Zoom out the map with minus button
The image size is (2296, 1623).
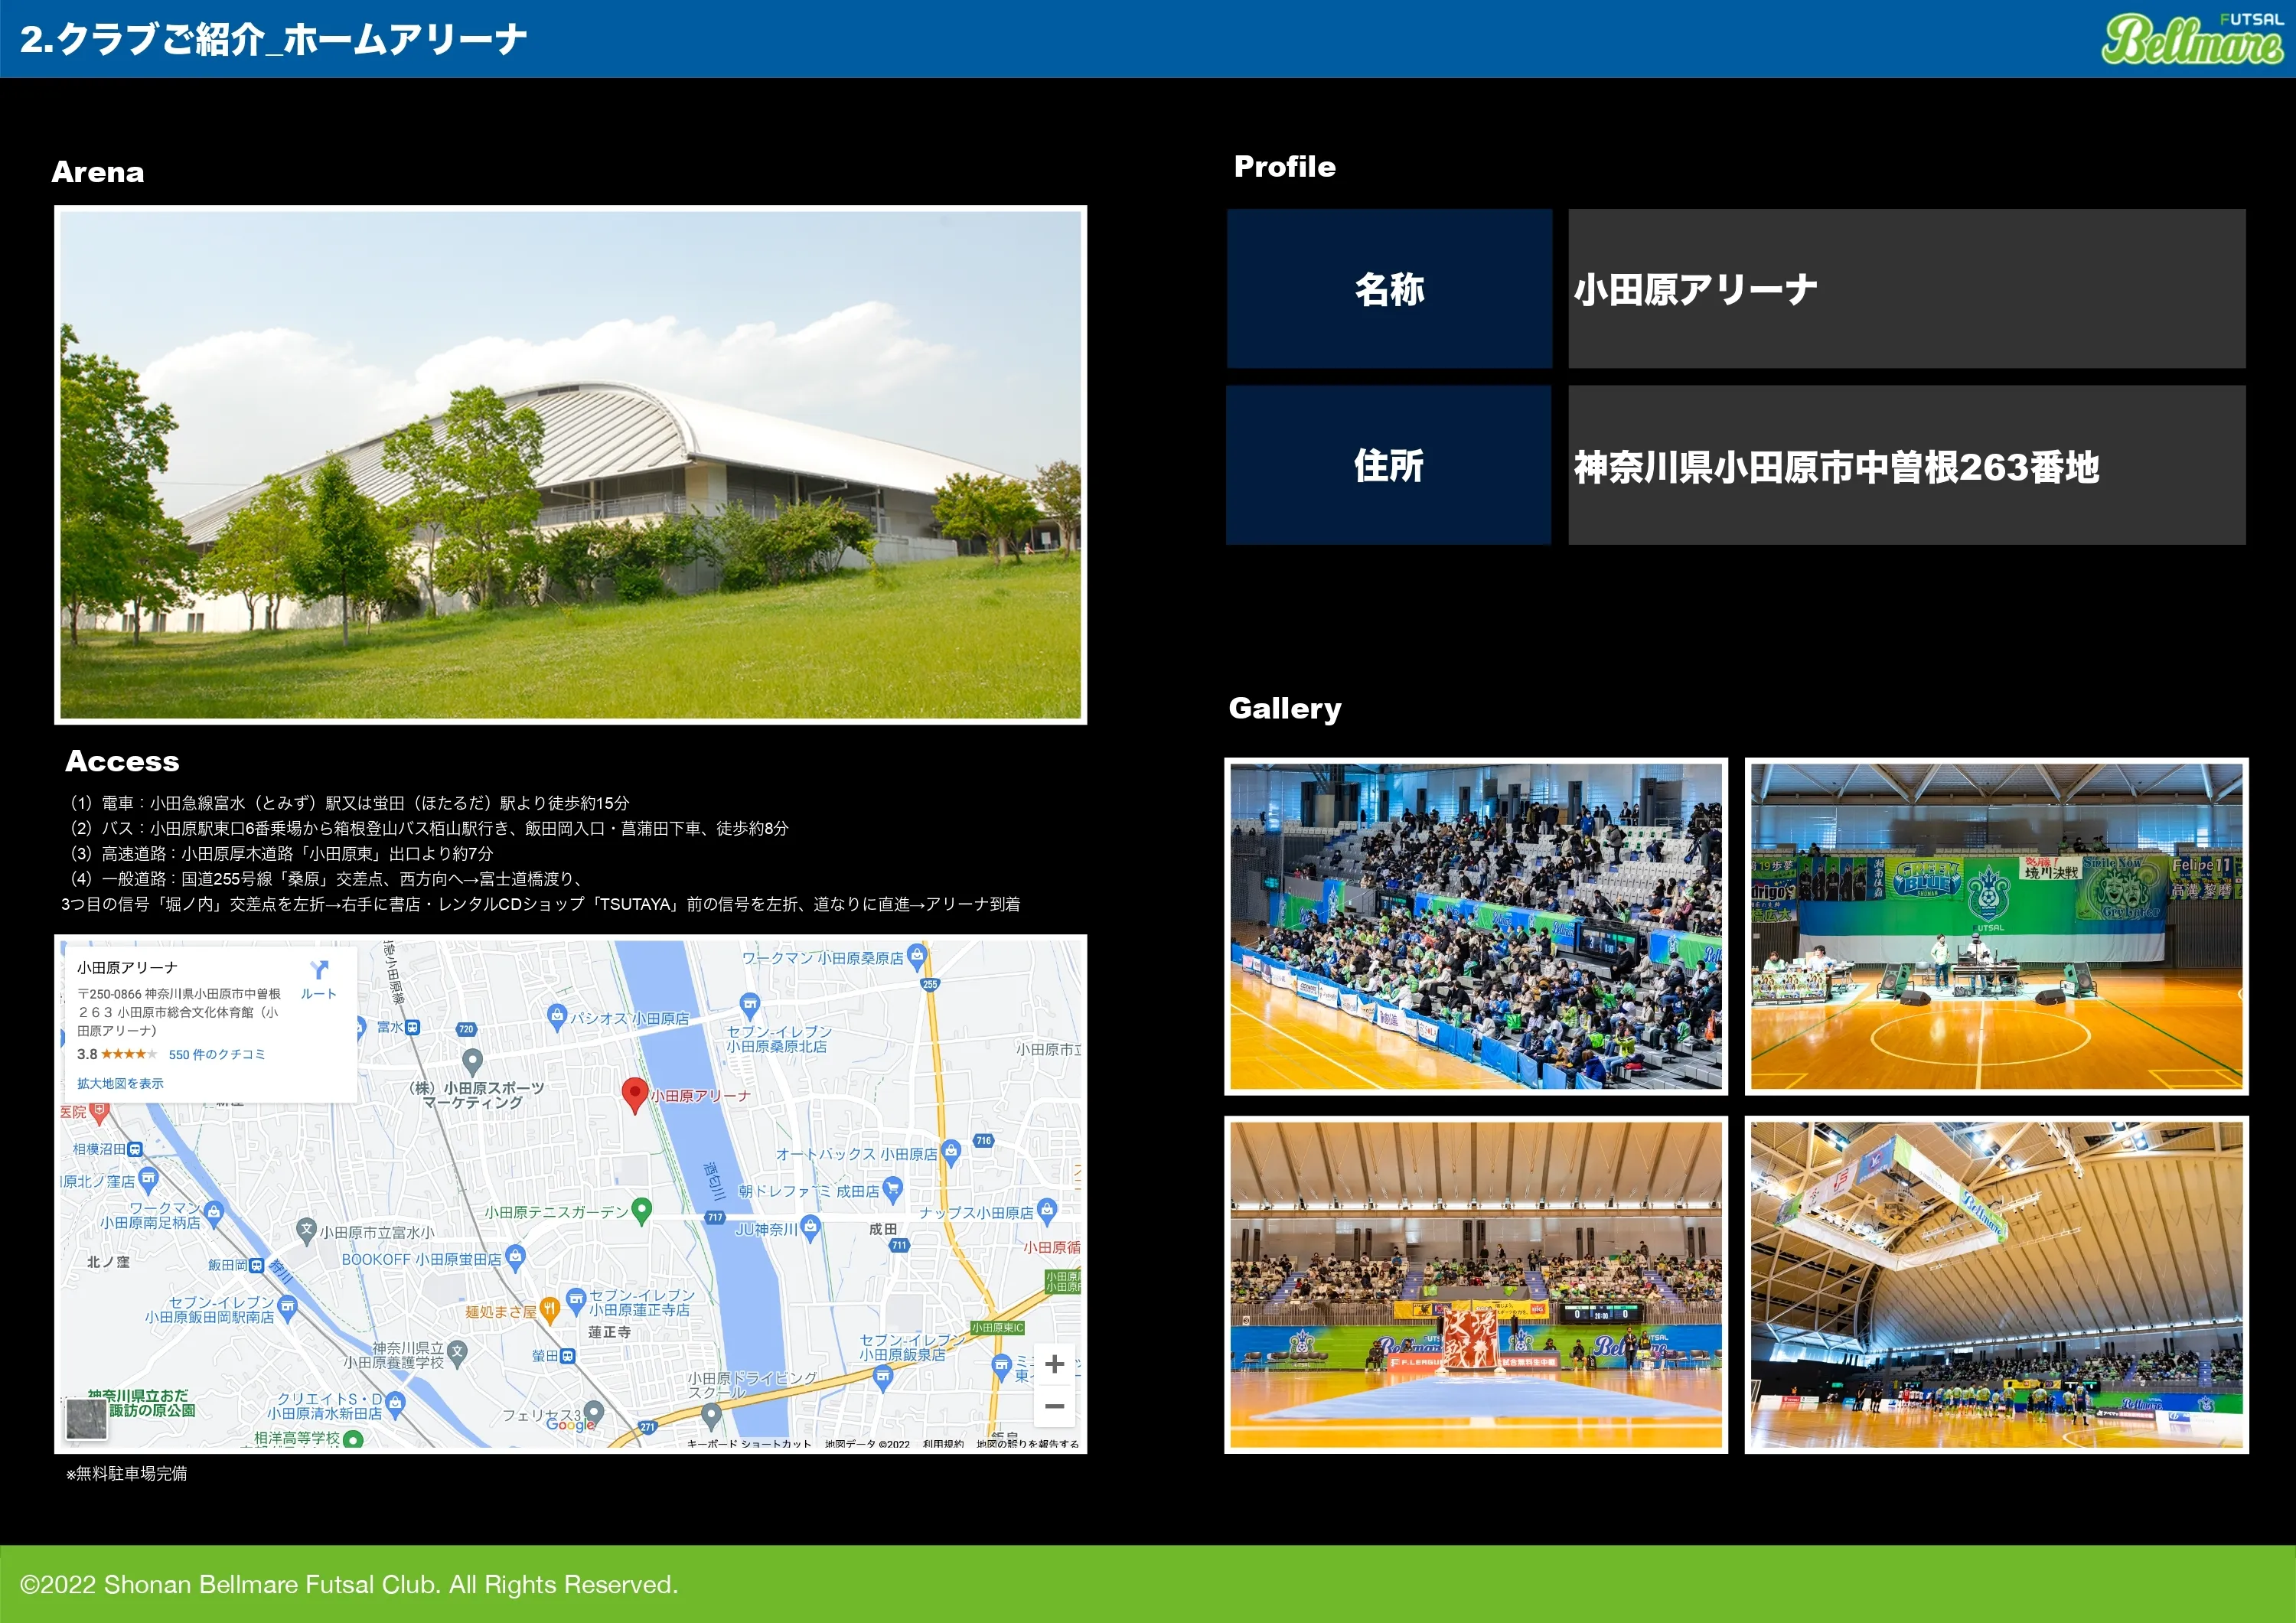[1054, 1406]
